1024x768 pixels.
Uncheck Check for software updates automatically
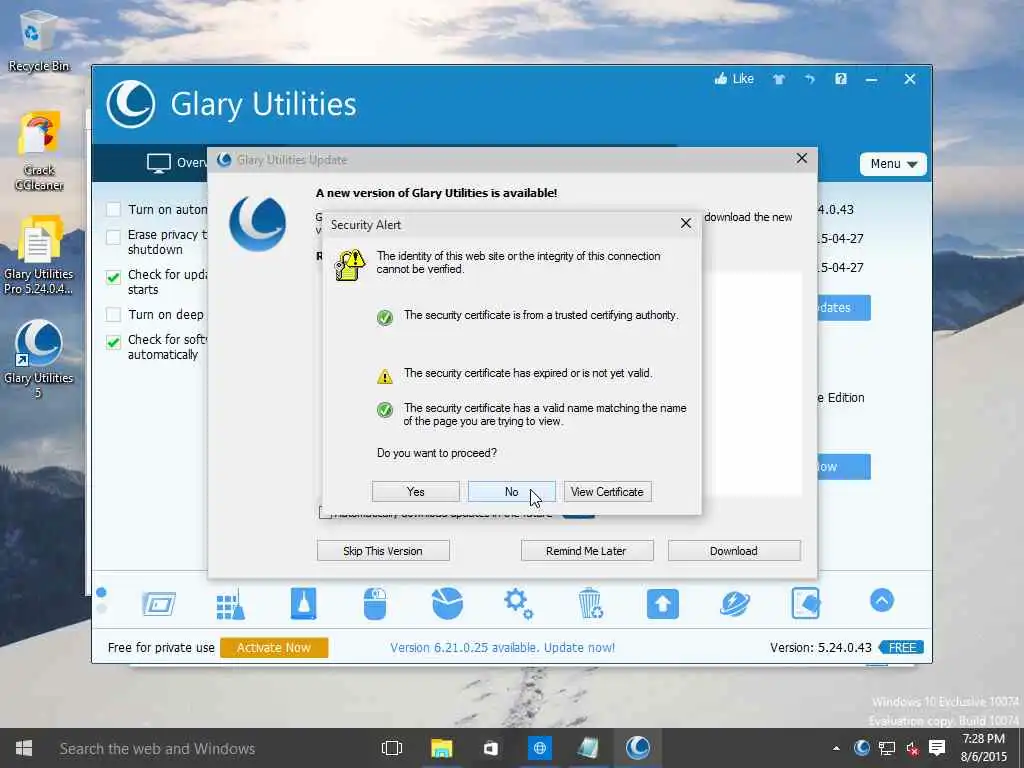(114, 342)
